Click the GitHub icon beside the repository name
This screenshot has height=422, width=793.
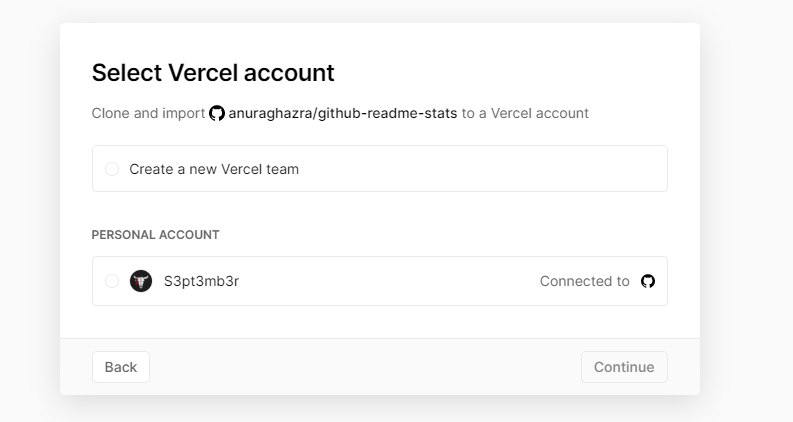[217, 113]
